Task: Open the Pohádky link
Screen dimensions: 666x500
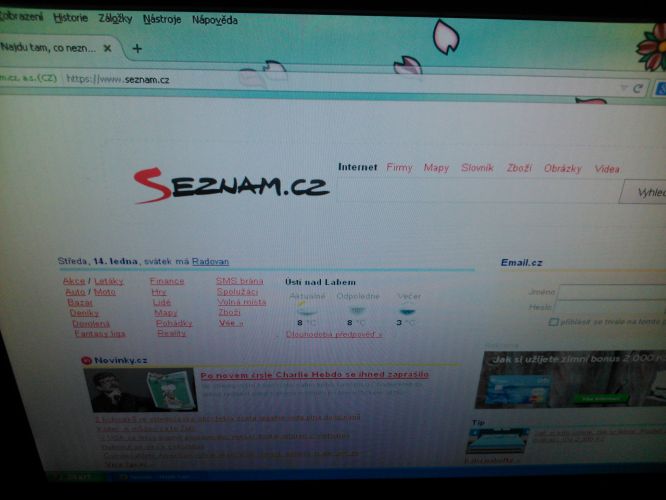Action: tap(174, 323)
